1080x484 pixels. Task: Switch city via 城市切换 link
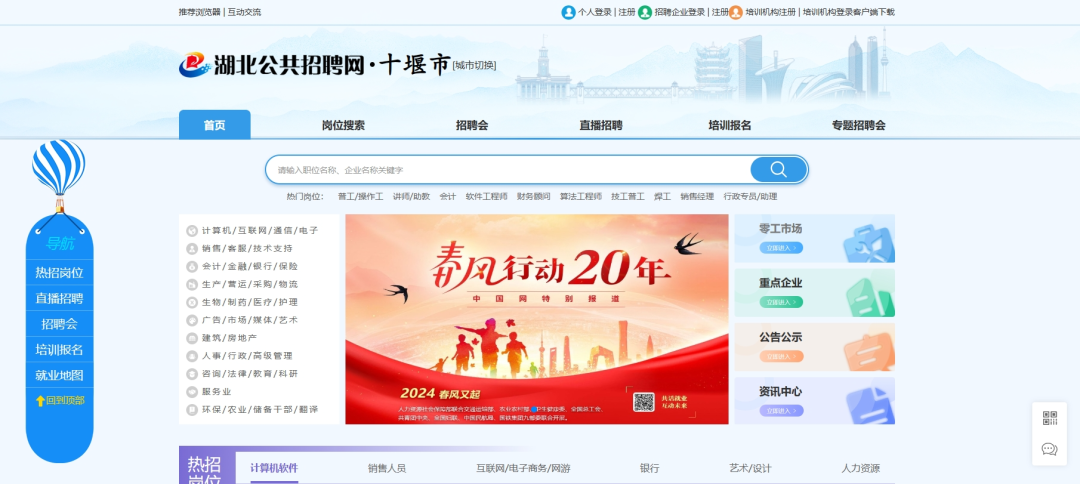coord(474,66)
